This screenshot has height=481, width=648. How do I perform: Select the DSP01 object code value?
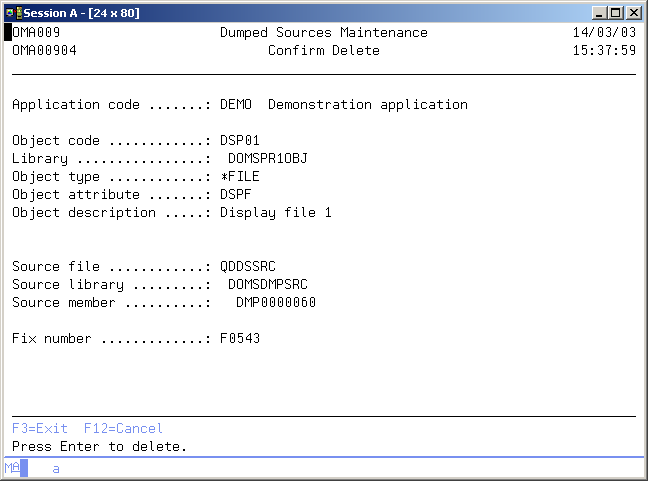coord(240,140)
